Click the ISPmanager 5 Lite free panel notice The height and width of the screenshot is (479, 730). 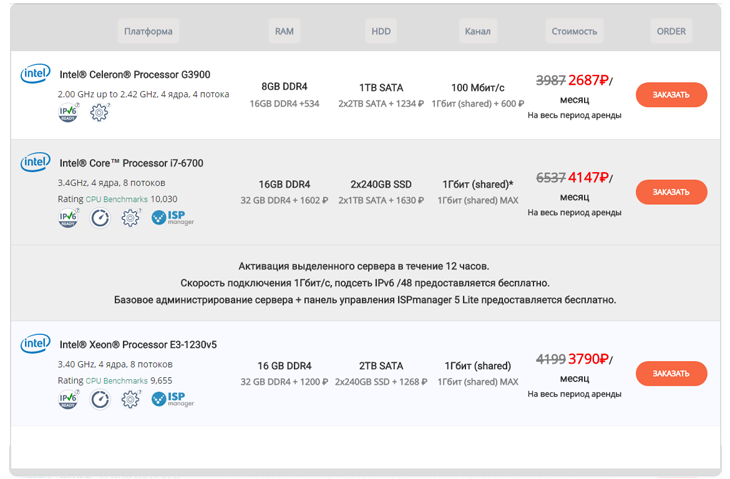(x=365, y=300)
